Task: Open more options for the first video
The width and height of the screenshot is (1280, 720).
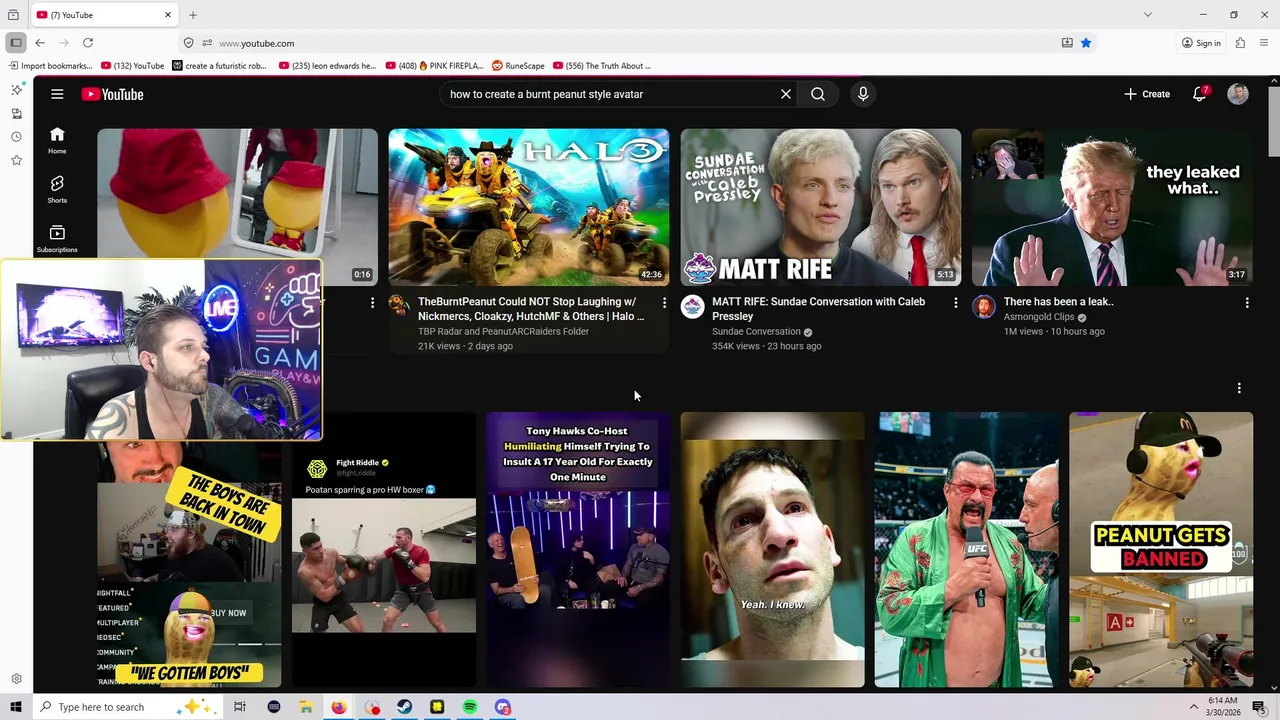Action: coord(372,302)
